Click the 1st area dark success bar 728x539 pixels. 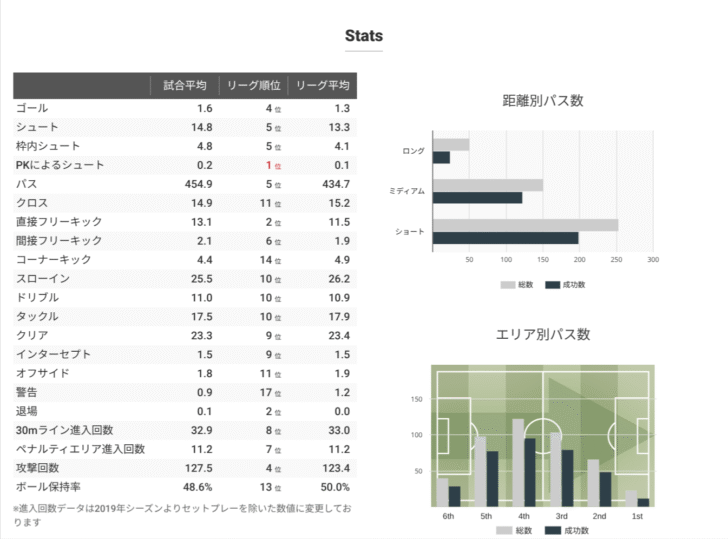tap(643, 503)
